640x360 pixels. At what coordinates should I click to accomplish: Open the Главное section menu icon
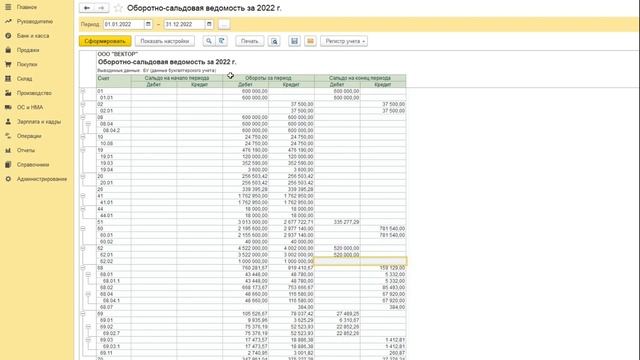point(8,7)
